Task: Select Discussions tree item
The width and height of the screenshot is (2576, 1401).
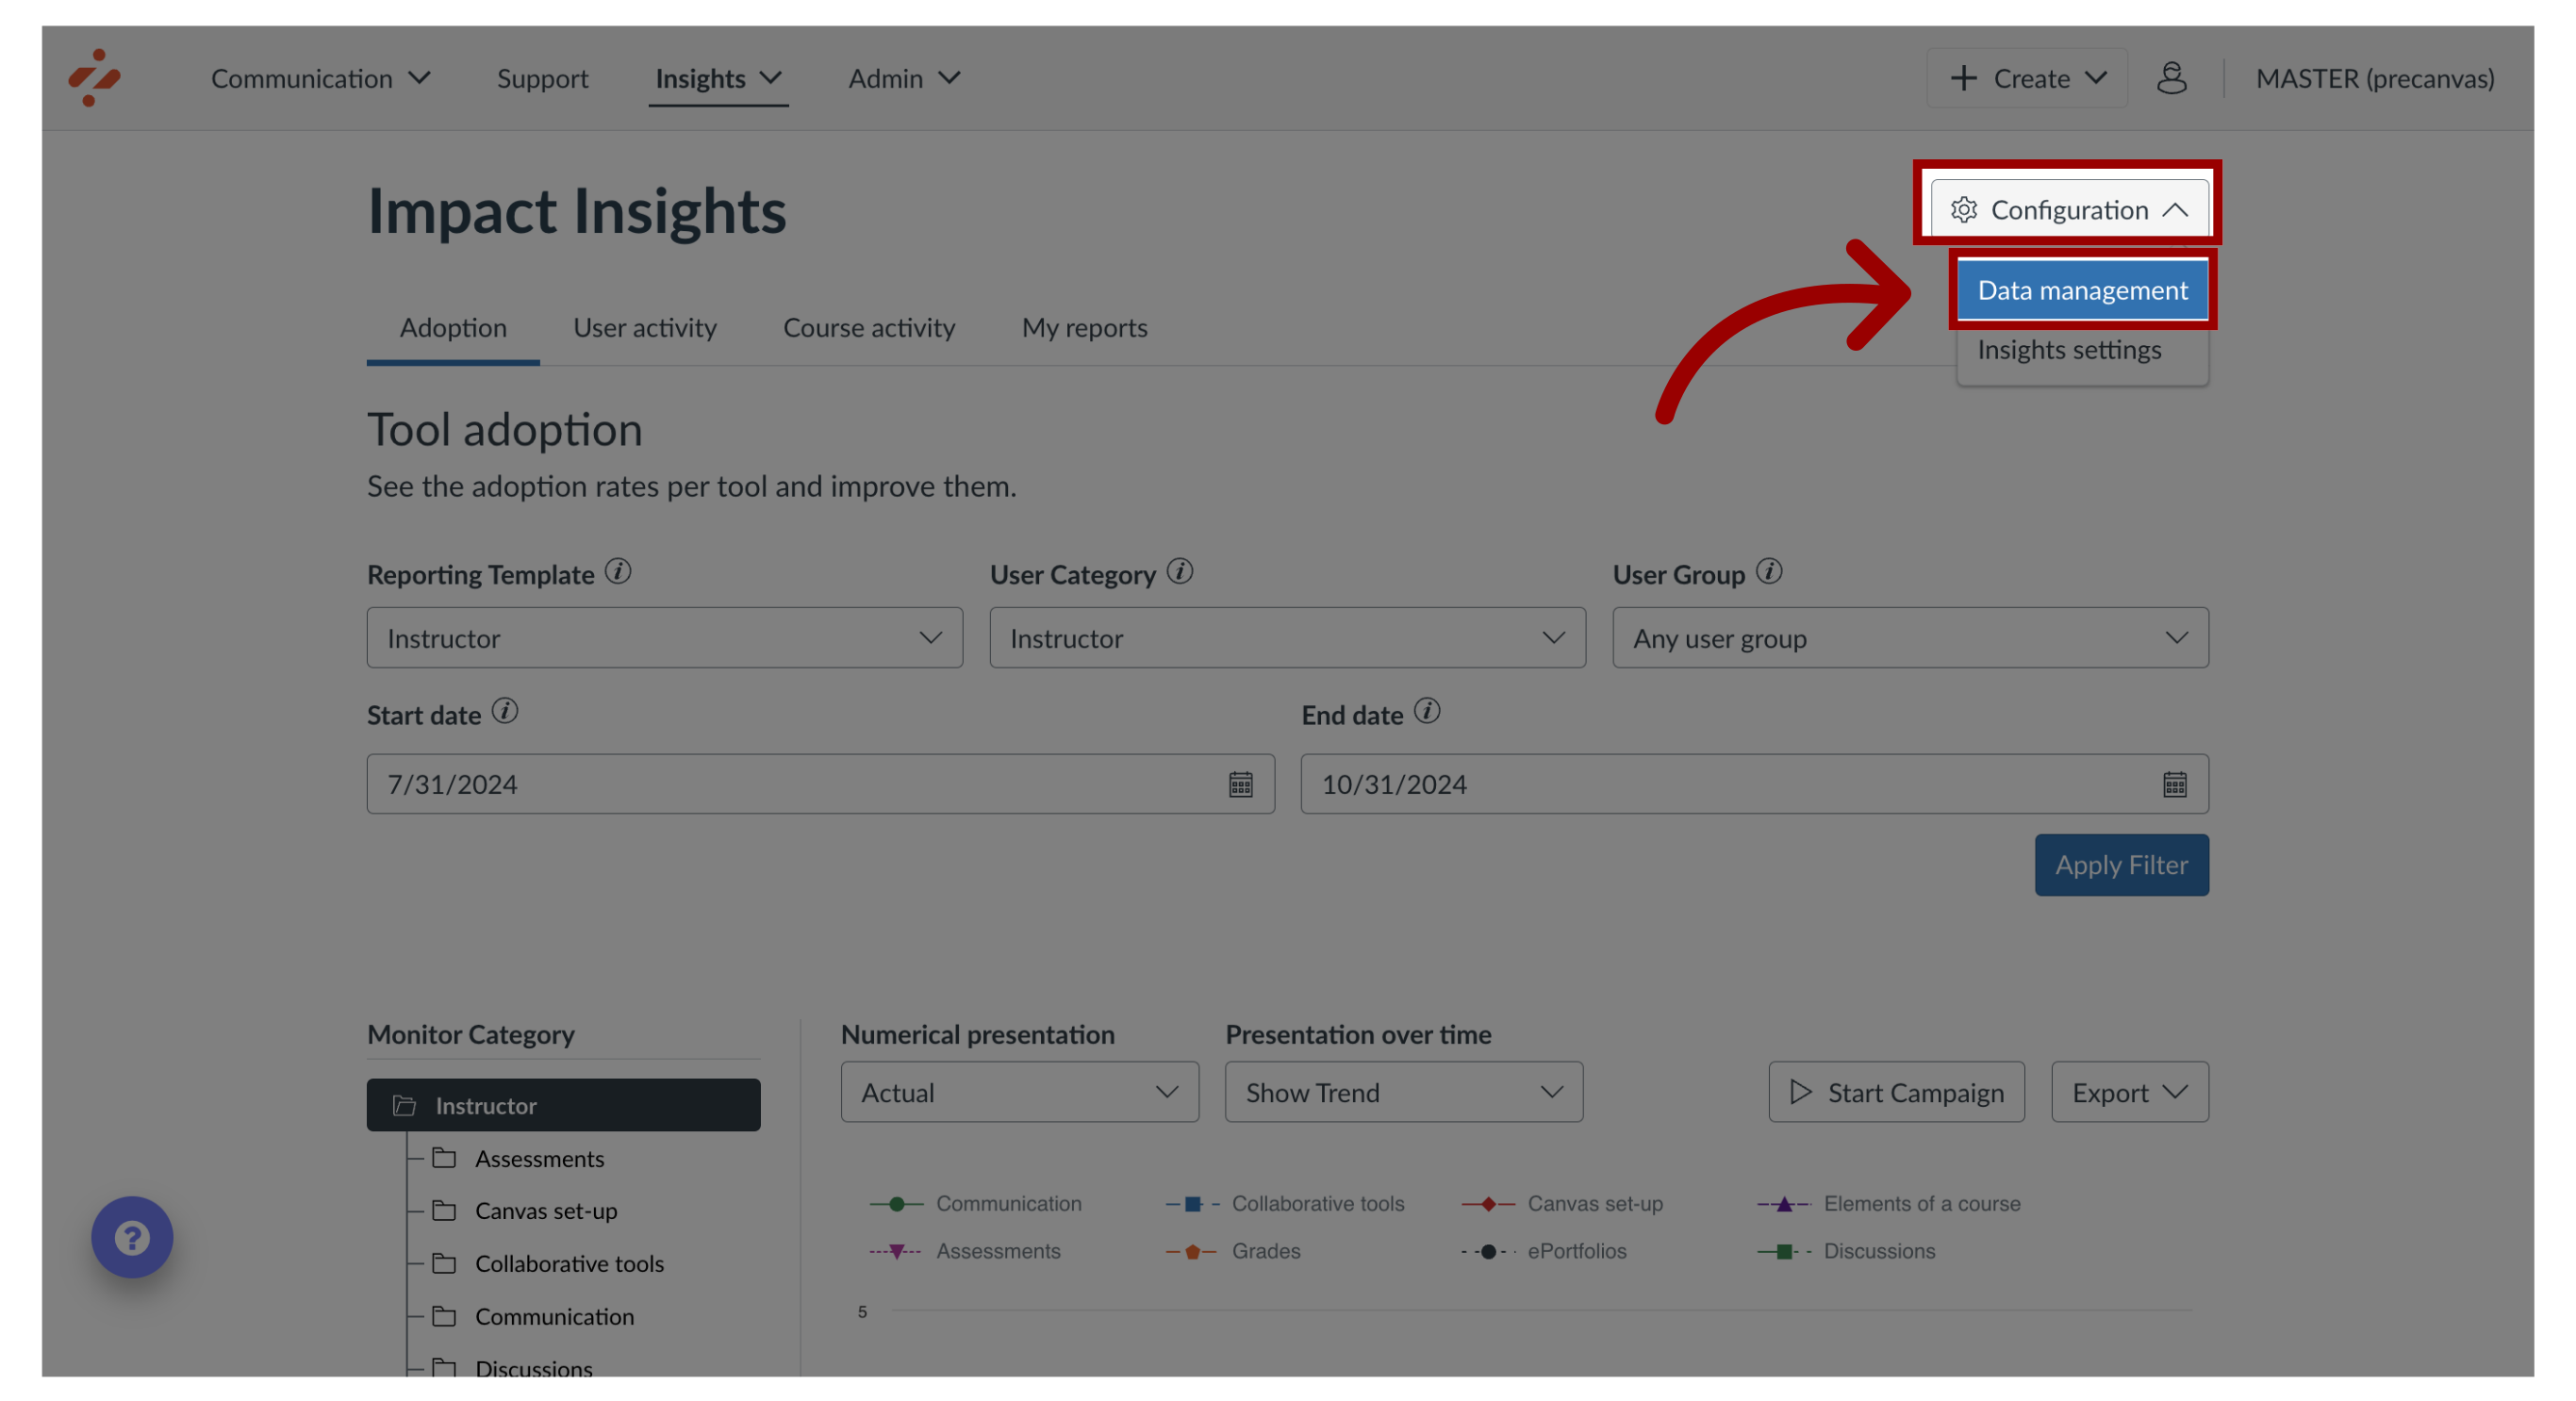Action: pyautogui.click(x=533, y=1367)
